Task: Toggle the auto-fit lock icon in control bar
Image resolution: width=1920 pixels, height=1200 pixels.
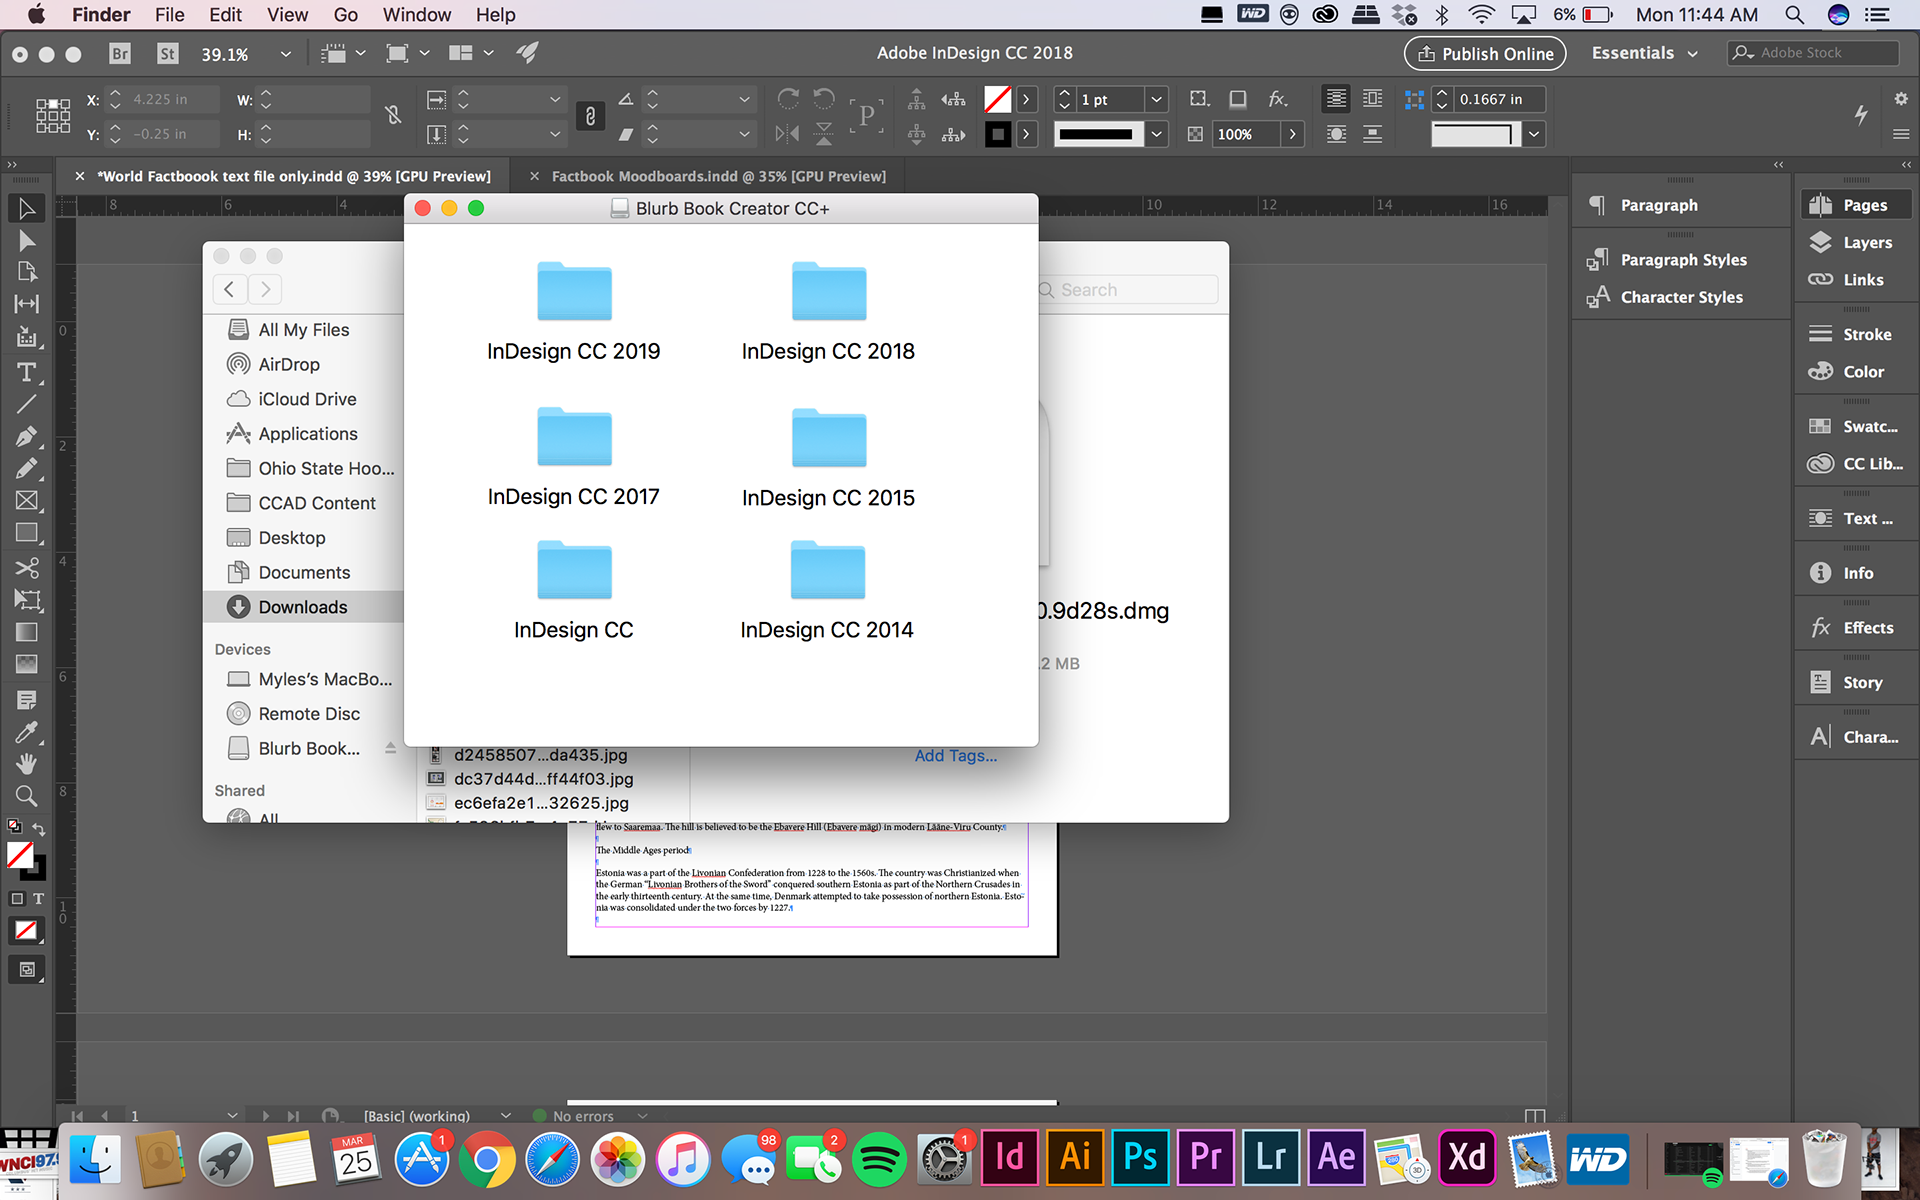Action: (x=590, y=116)
